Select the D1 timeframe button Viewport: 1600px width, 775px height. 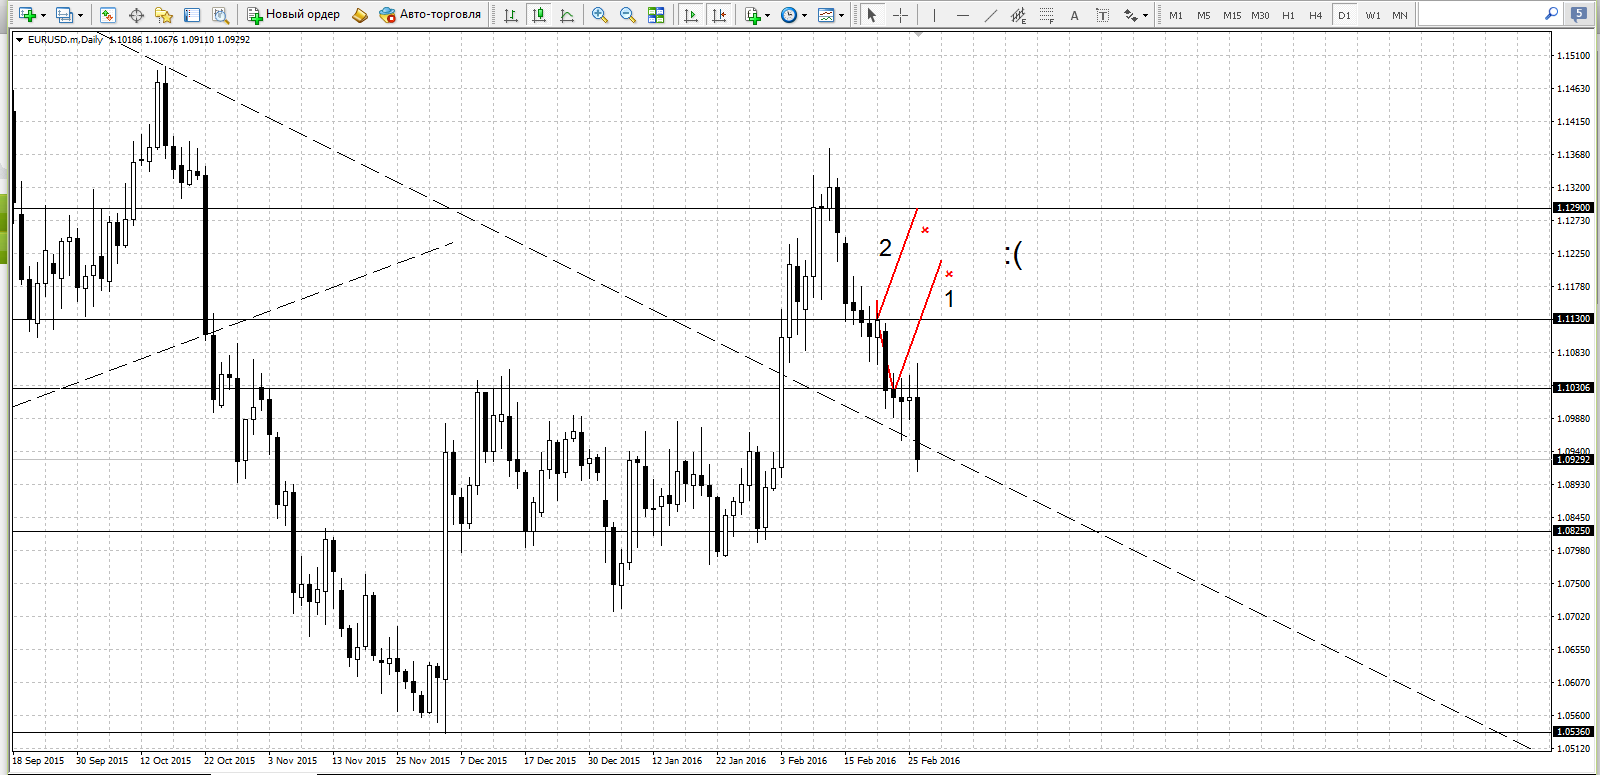[1344, 15]
